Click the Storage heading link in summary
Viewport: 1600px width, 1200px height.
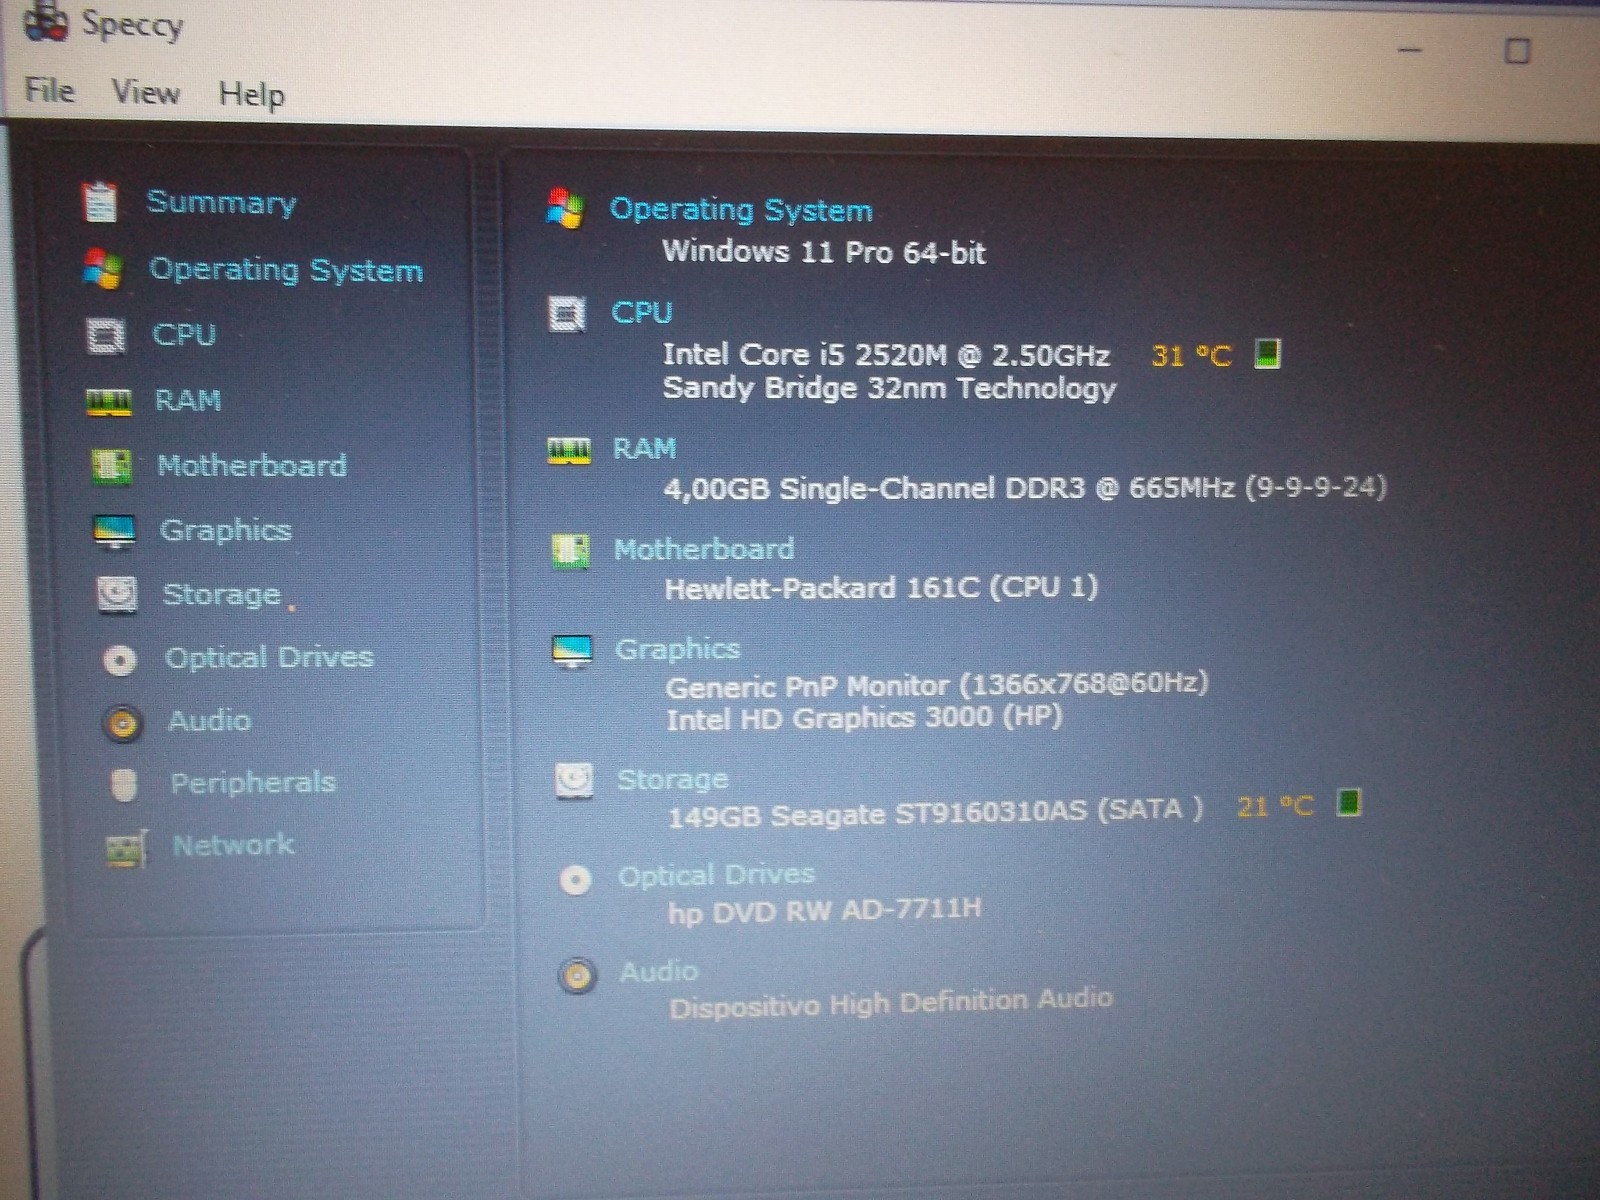(673, 779)
